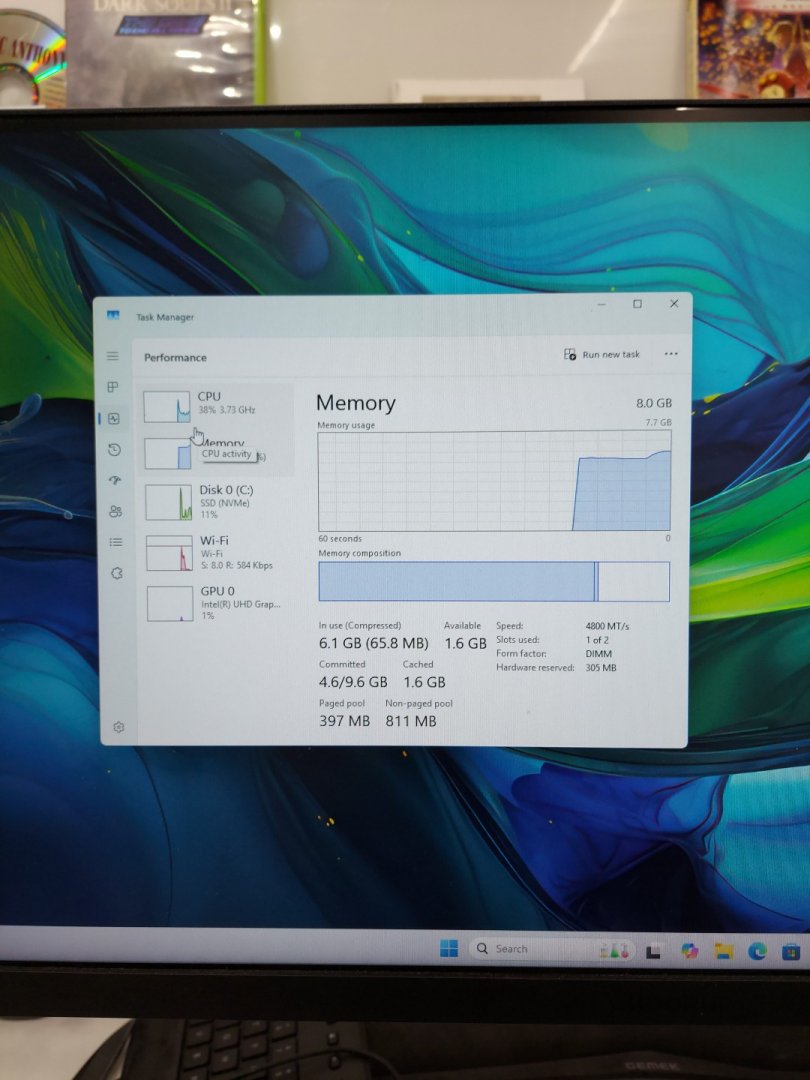The image size is (810, 1080).
Task: Open the Services page puzzle icon
Action: (116, 574)
